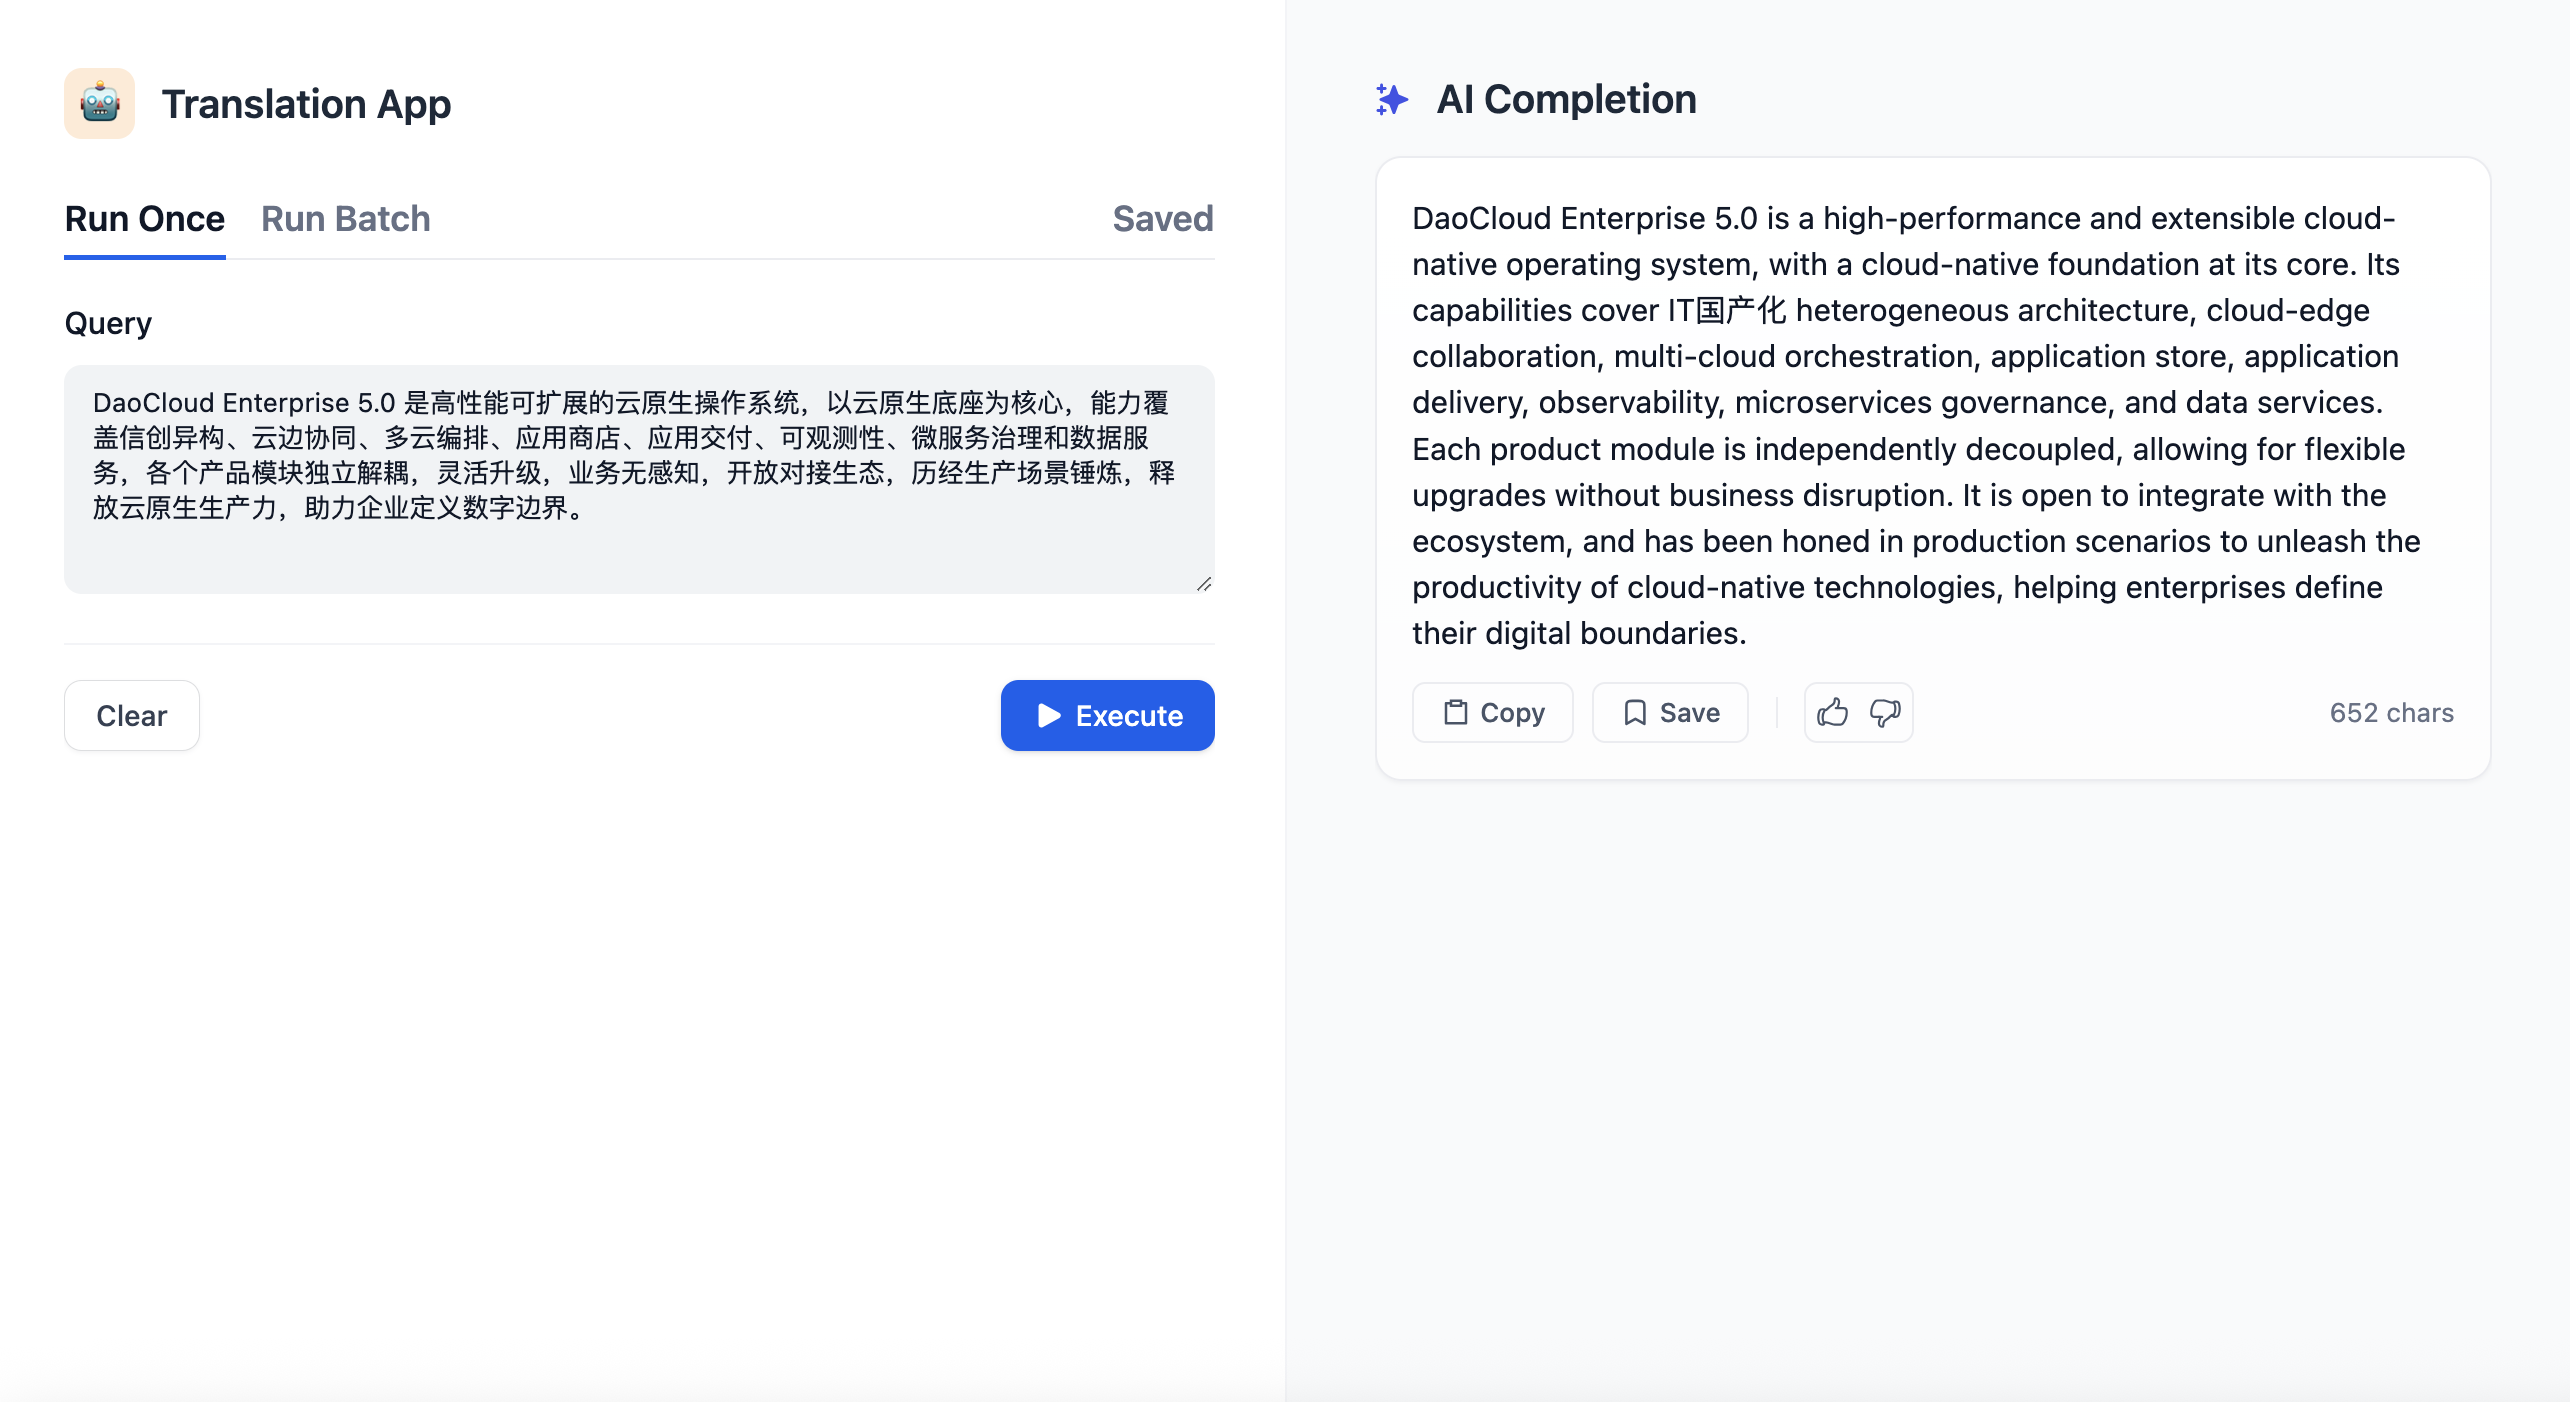
Task: Click the thumbs up icon
Action: (1832, 713)
